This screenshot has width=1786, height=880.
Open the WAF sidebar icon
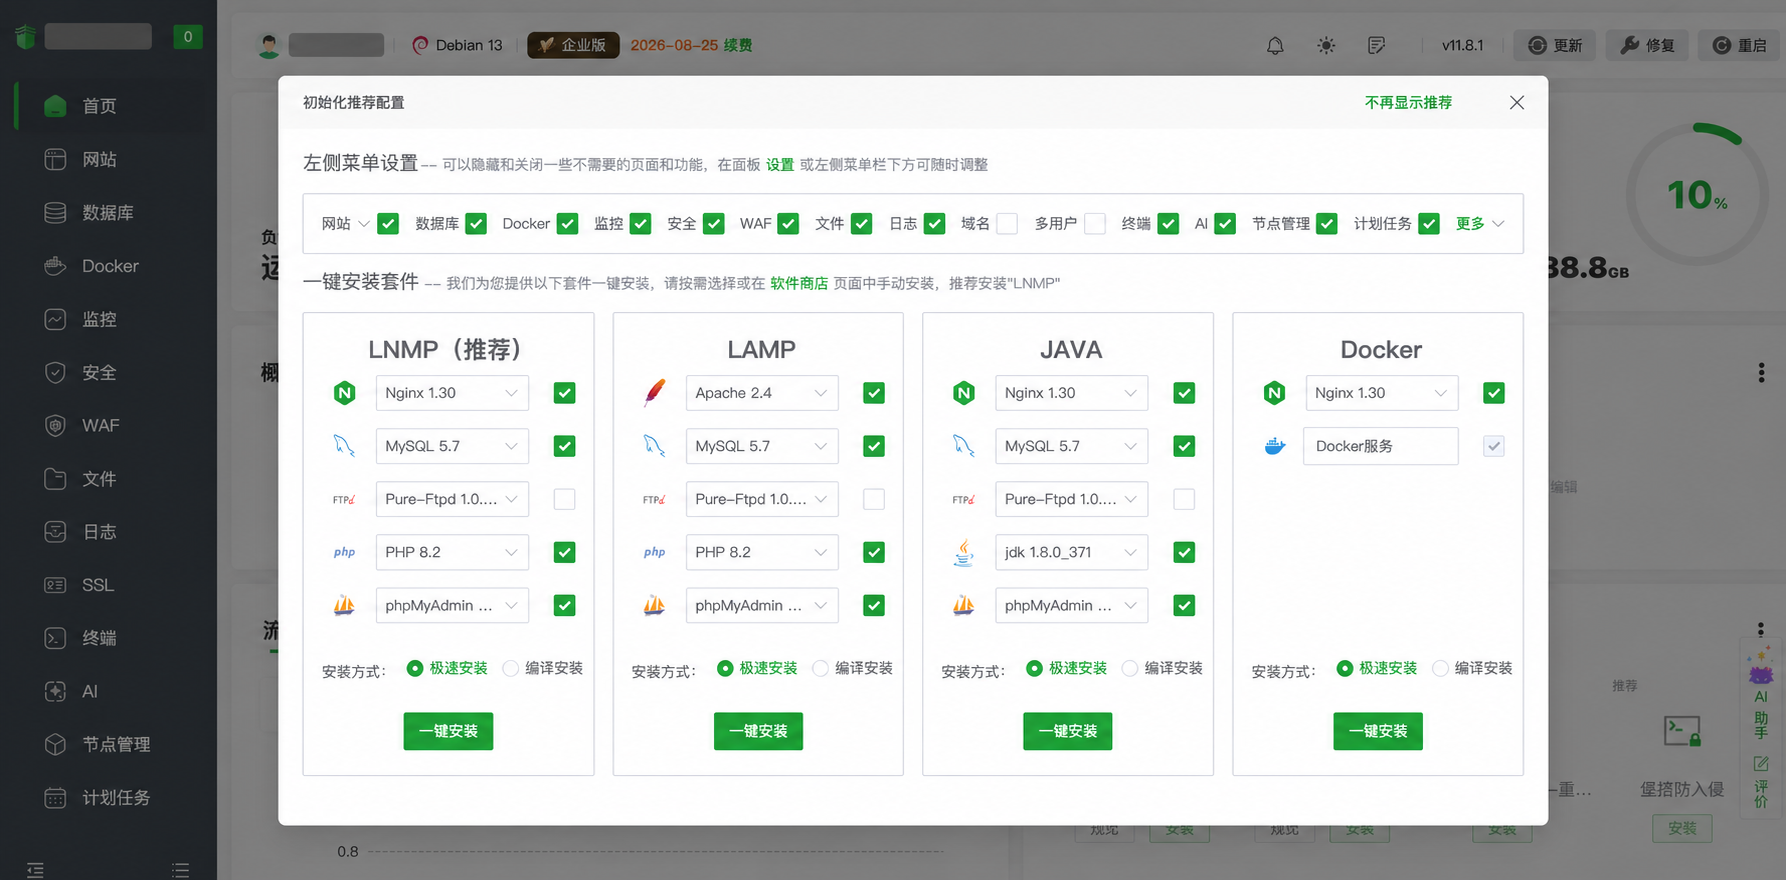pyautogui.click(x=55, y=425)
